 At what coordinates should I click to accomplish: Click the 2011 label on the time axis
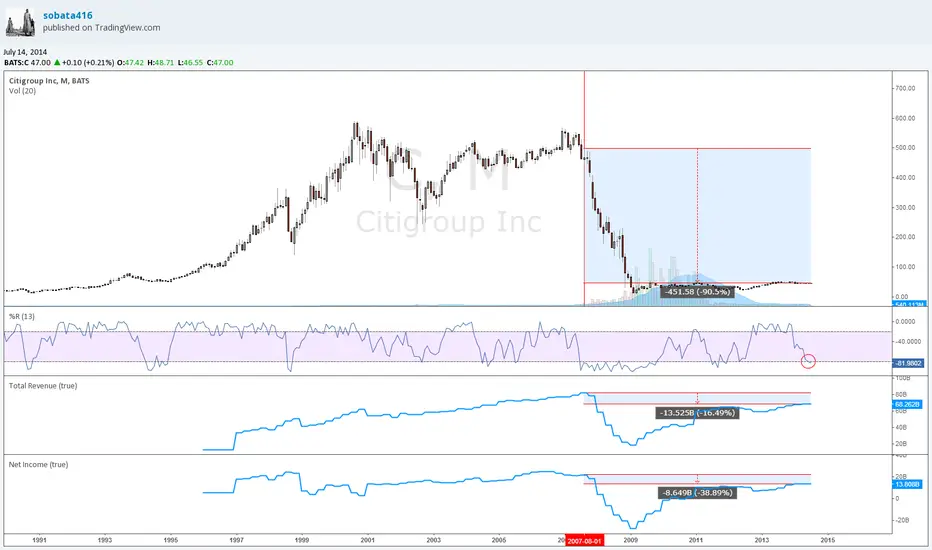click(696, 540)
